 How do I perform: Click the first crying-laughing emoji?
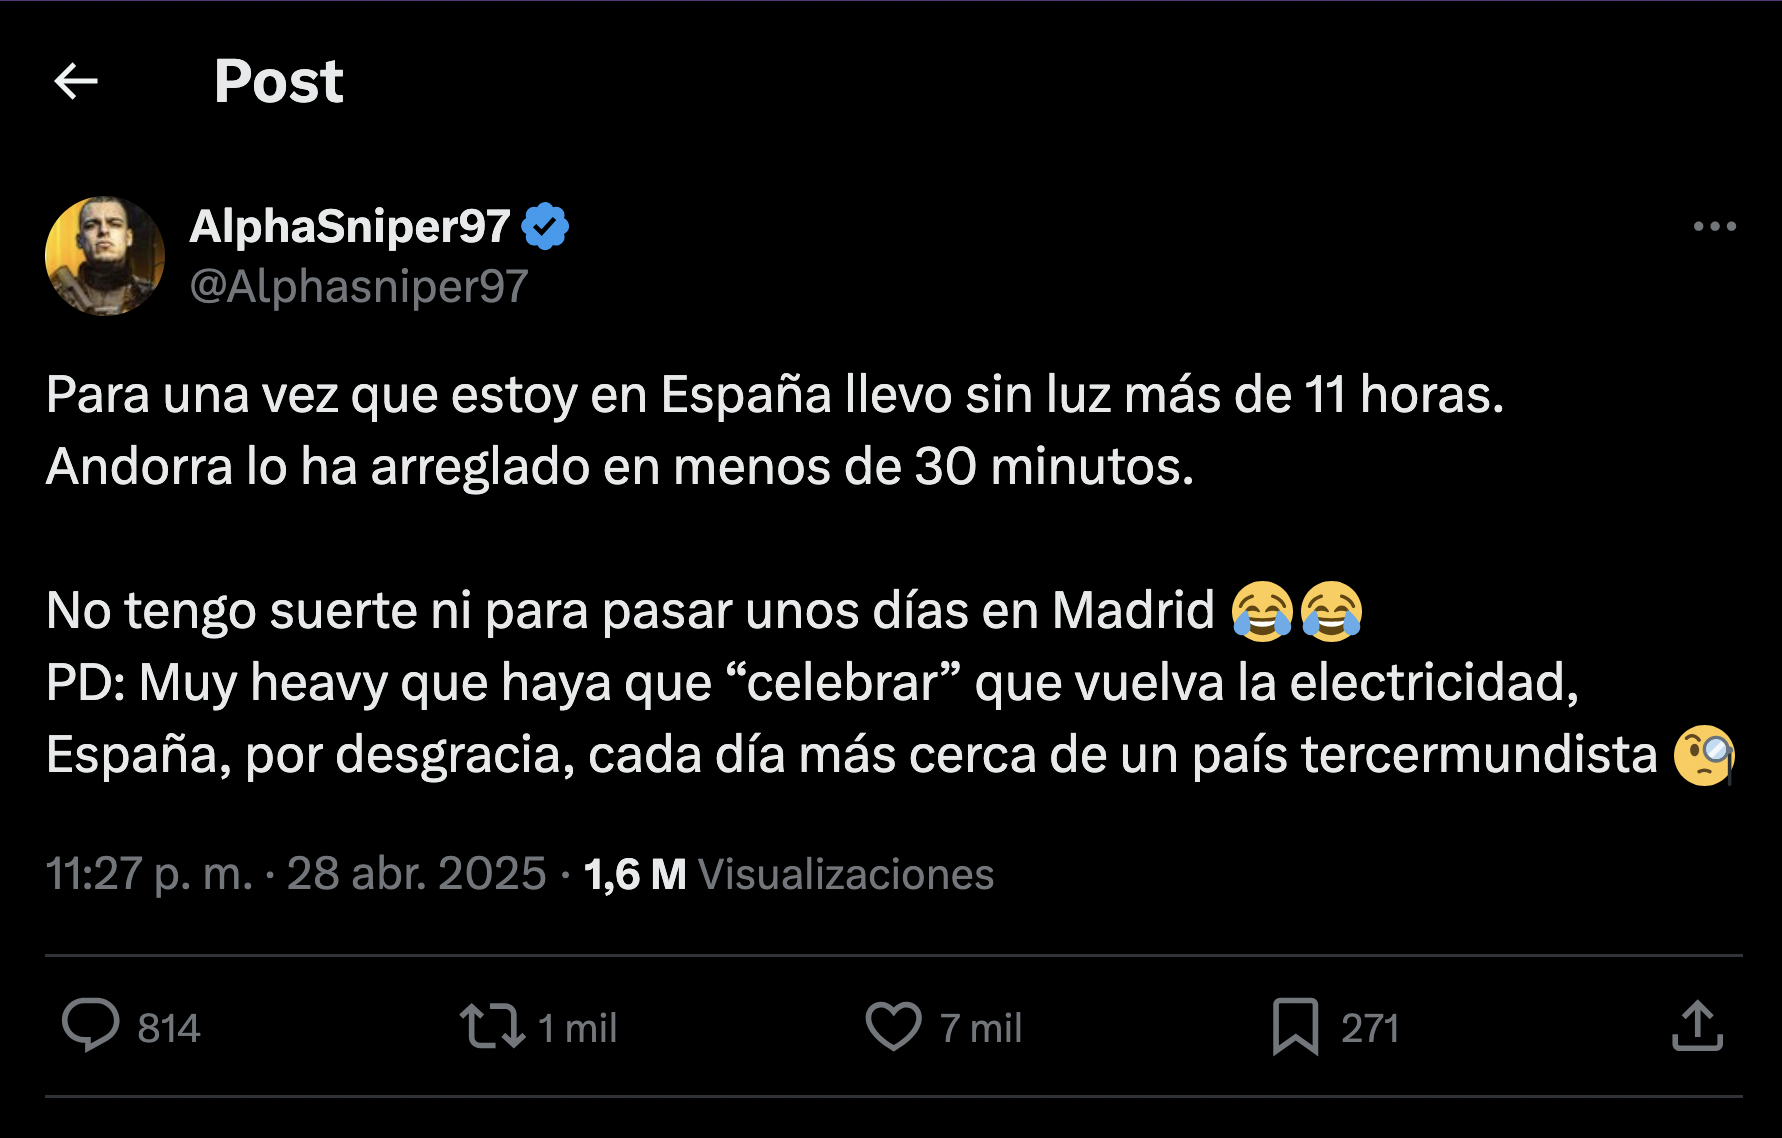(1262, 610)
